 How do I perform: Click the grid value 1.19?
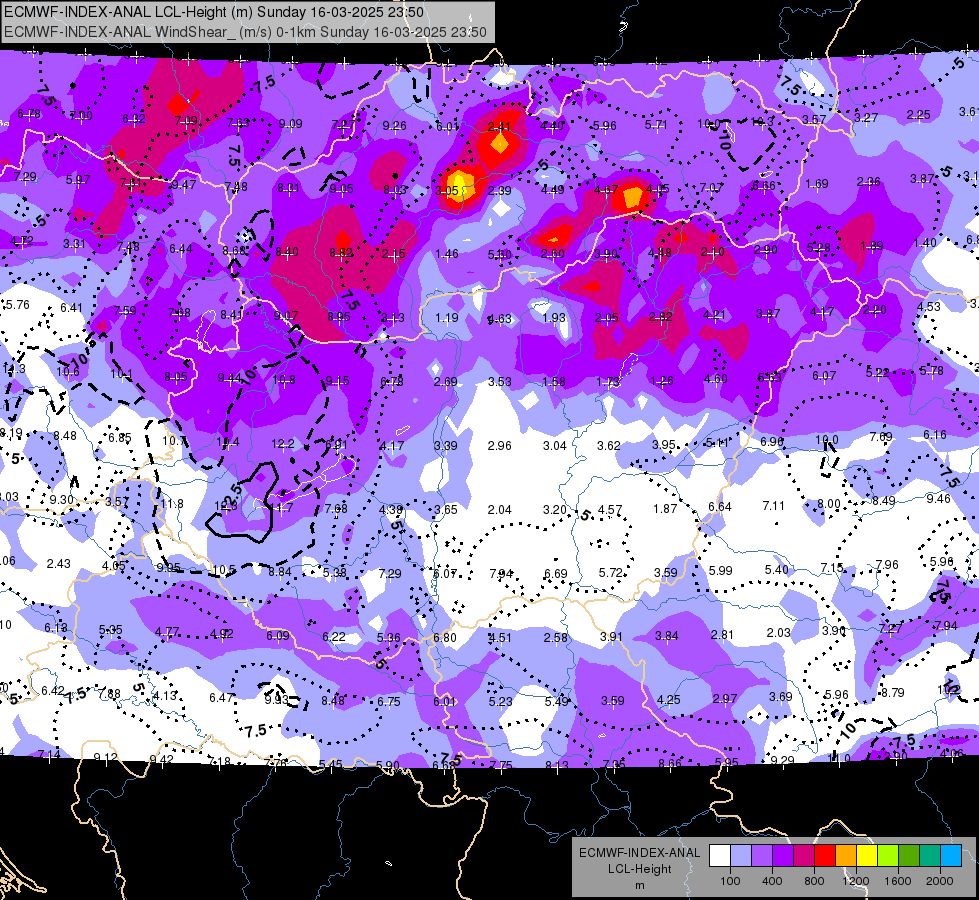click(446, 317)
